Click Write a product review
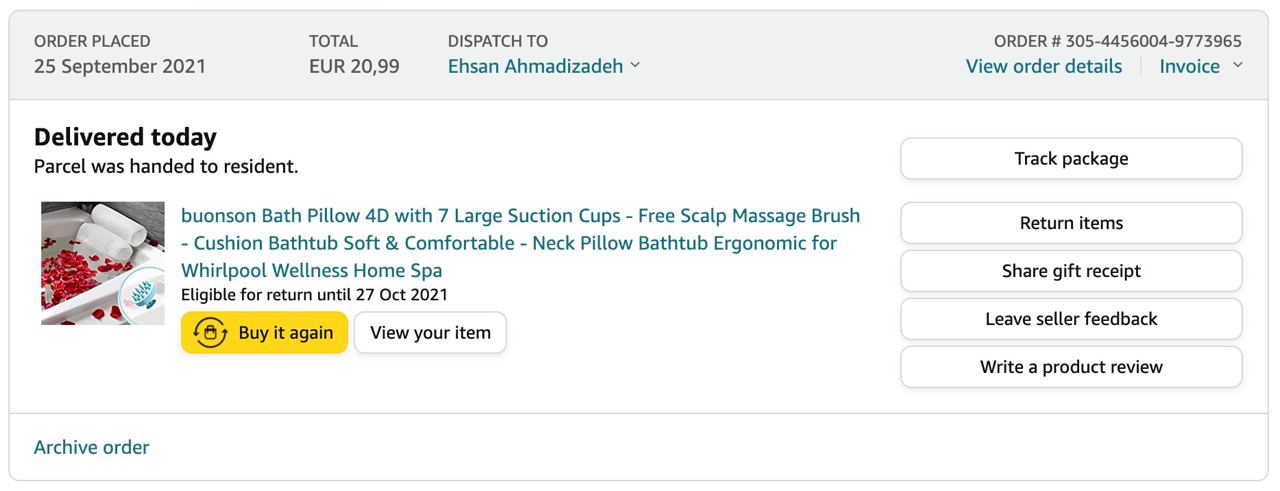The image size is (1280, 491). (x=1071, y=367)
